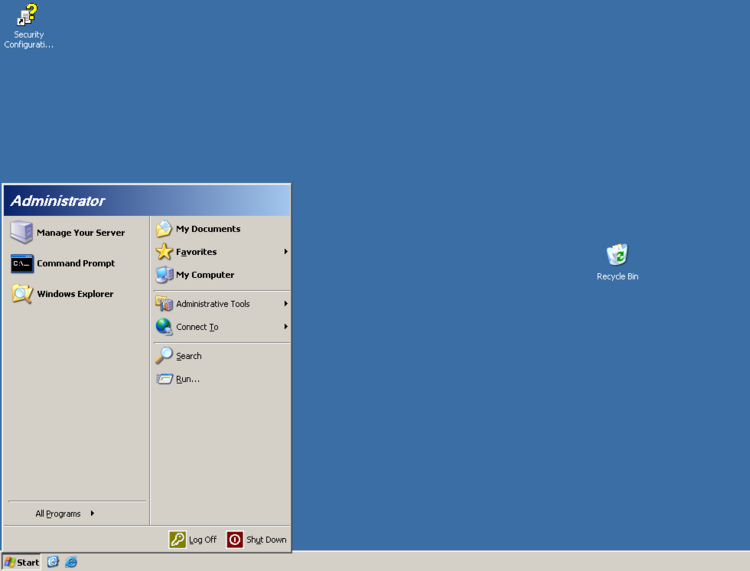Click the Run dialog icon

(164, 379)
